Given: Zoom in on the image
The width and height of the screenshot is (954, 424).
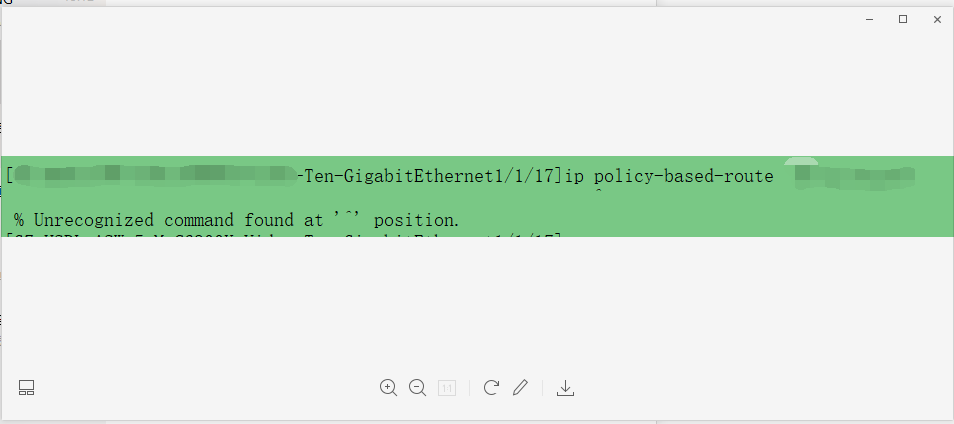Looking at the screenshot, I should pyautogui.click(x=388, y=387).
